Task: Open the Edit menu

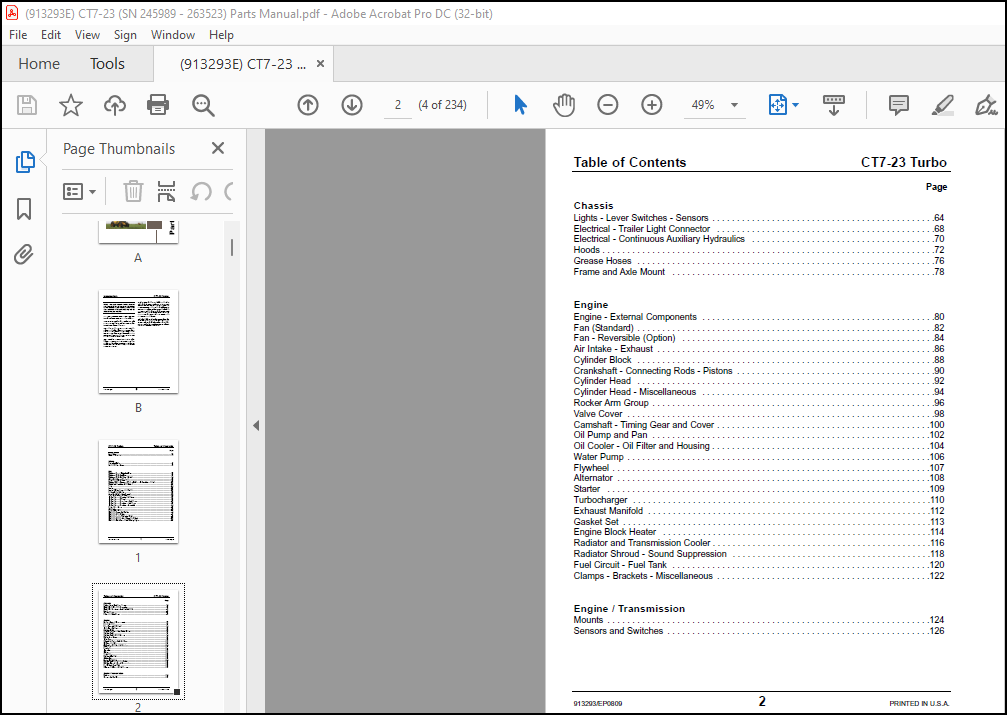Action: coord(51,35)
